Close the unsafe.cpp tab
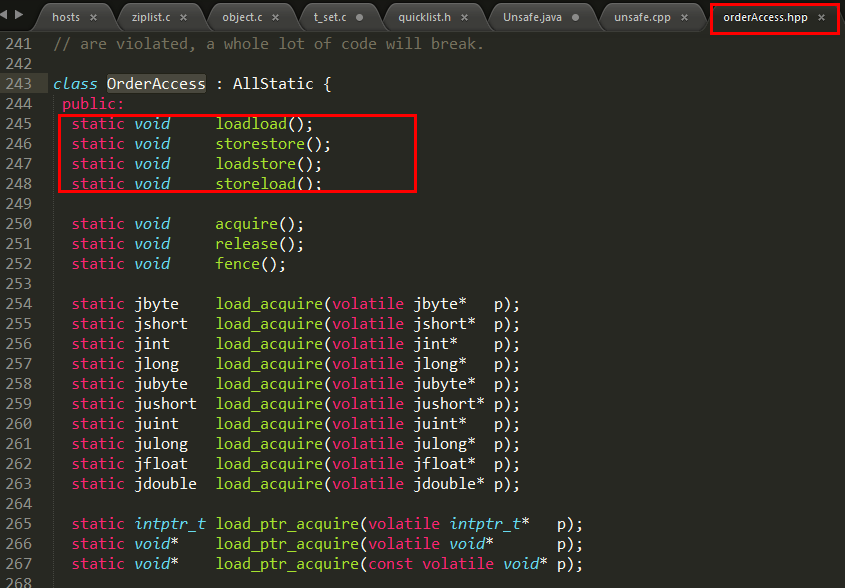Screen dimensions: 845x588 [x=684, y=18]
